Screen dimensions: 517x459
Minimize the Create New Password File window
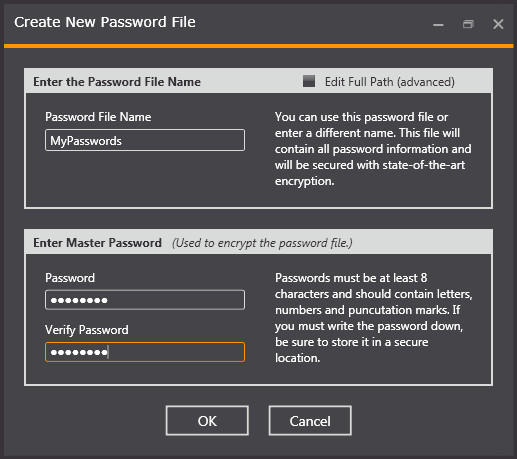pos(438,24)
